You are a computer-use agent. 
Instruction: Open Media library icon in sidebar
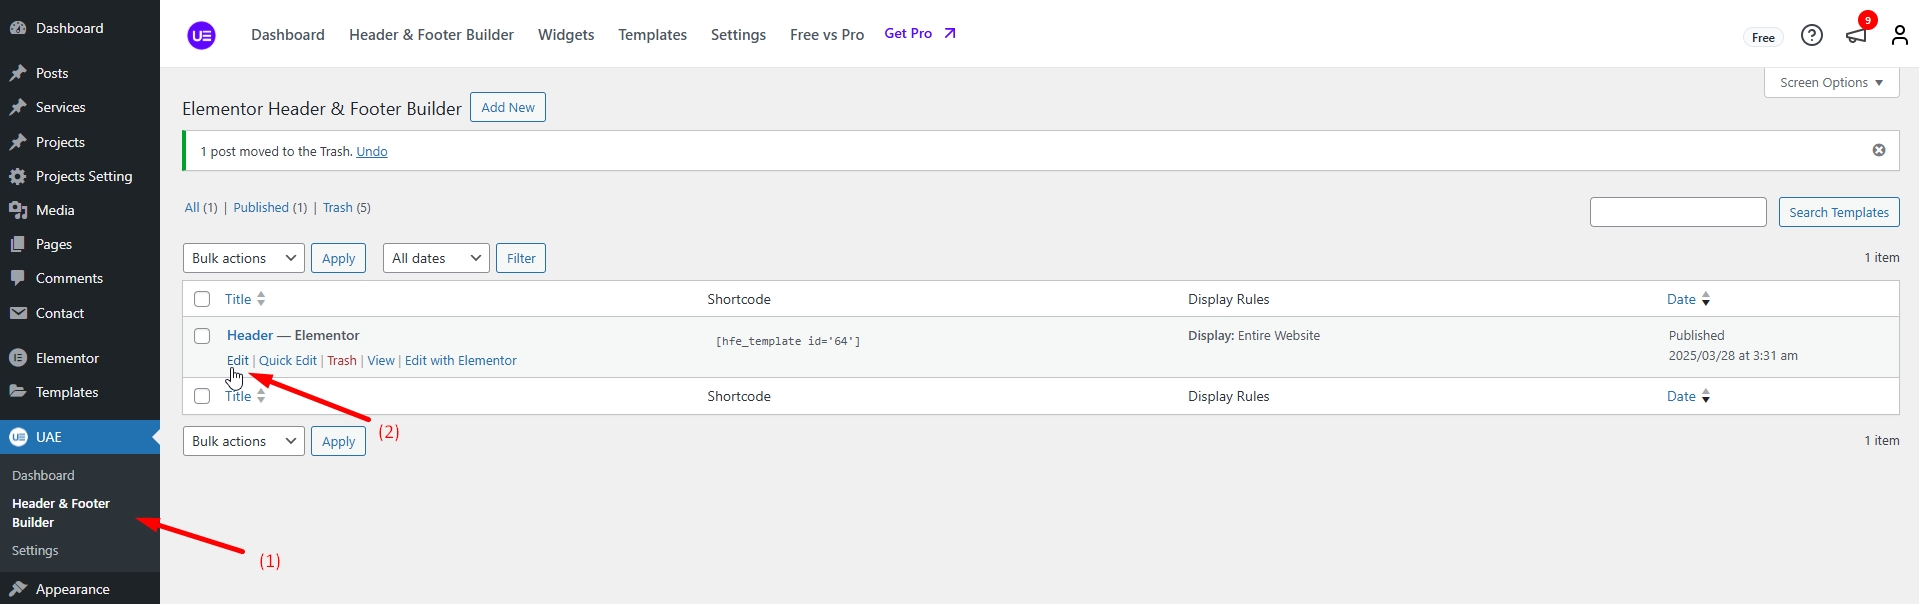tap(18, 210)
